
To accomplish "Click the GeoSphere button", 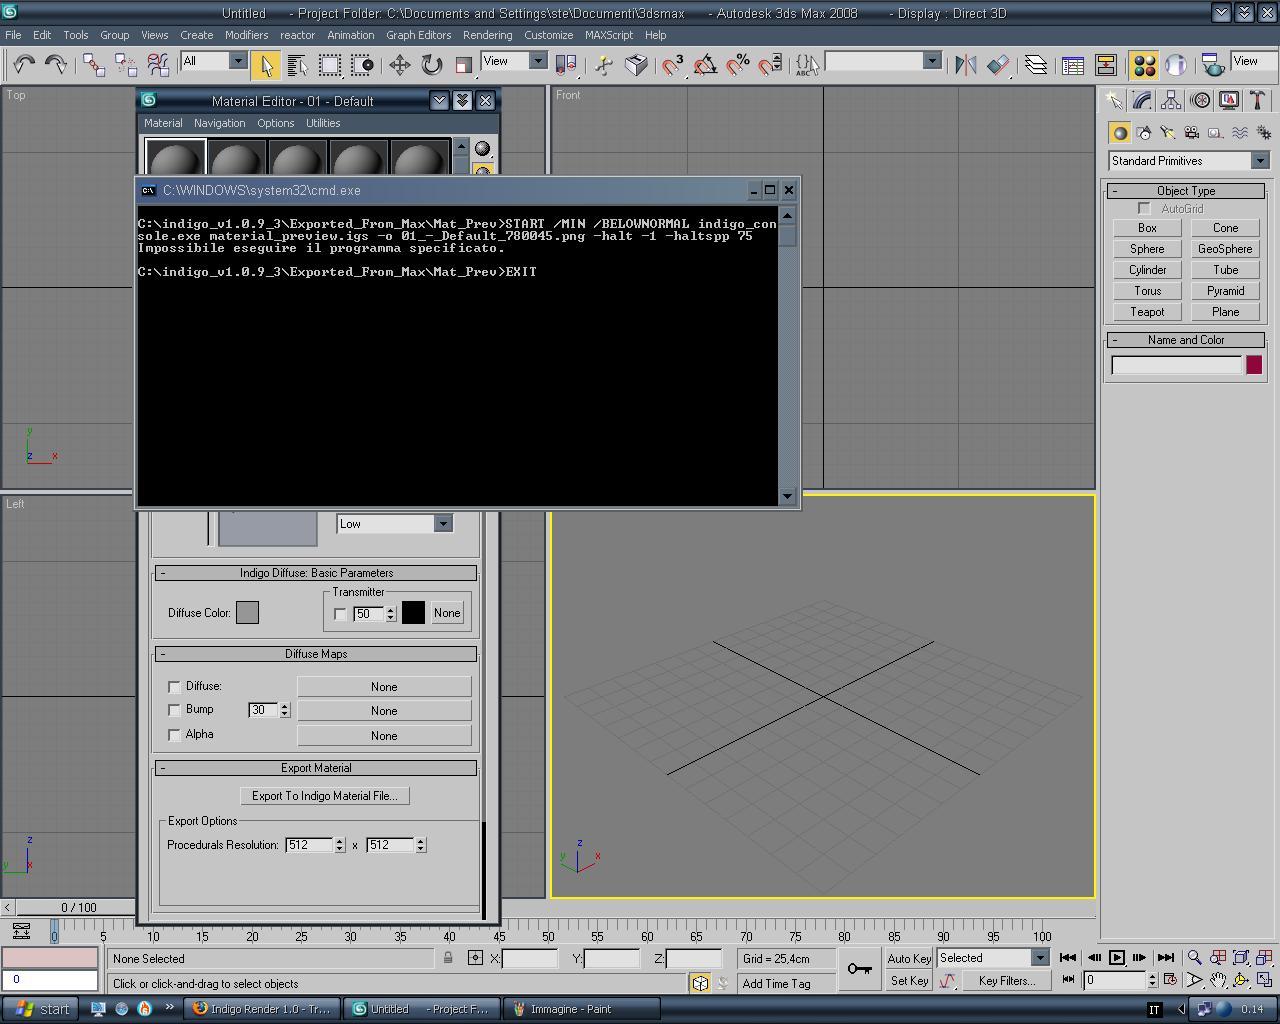I will click(1225, 249).
